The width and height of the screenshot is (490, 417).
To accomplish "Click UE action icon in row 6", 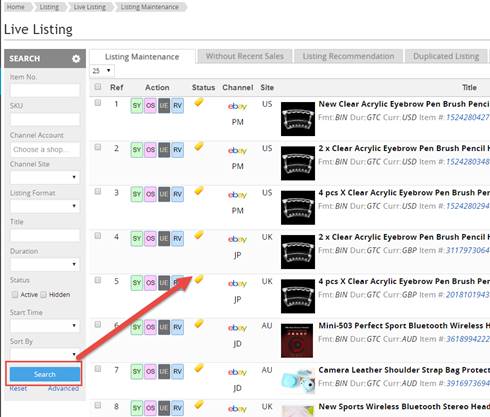I will click(164, 327).
